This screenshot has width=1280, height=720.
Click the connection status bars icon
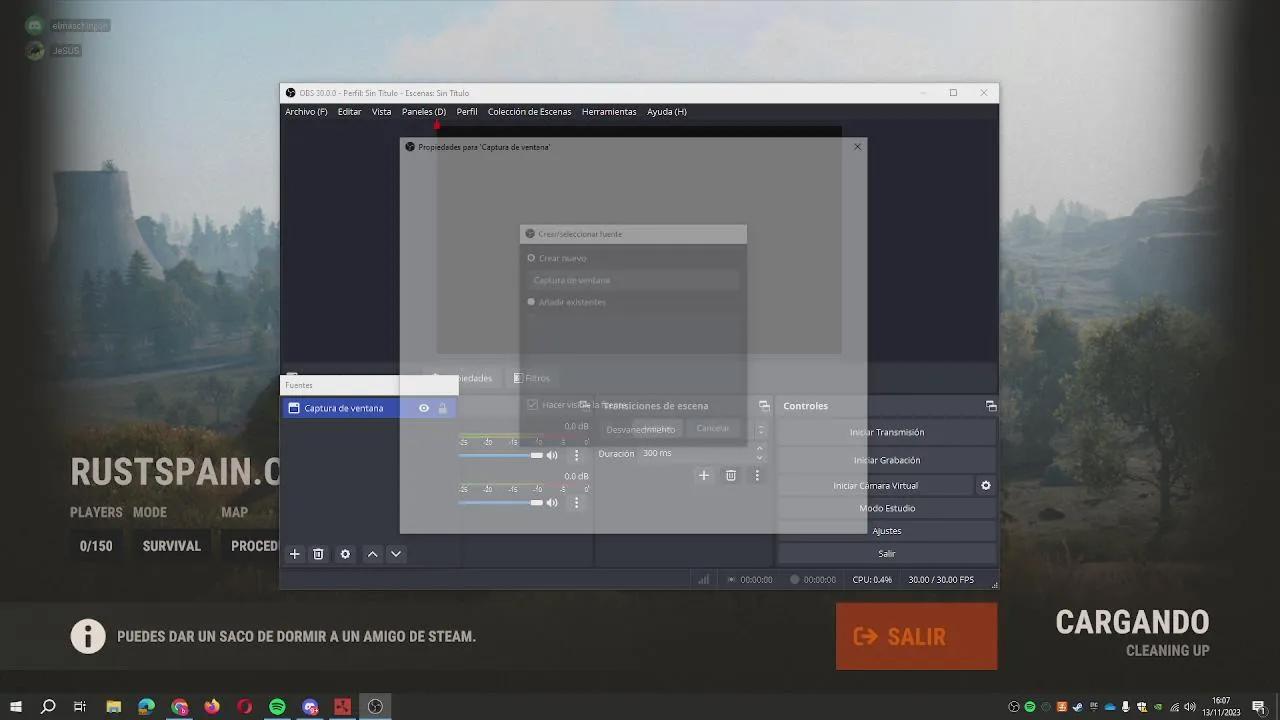tap(704, 579)
